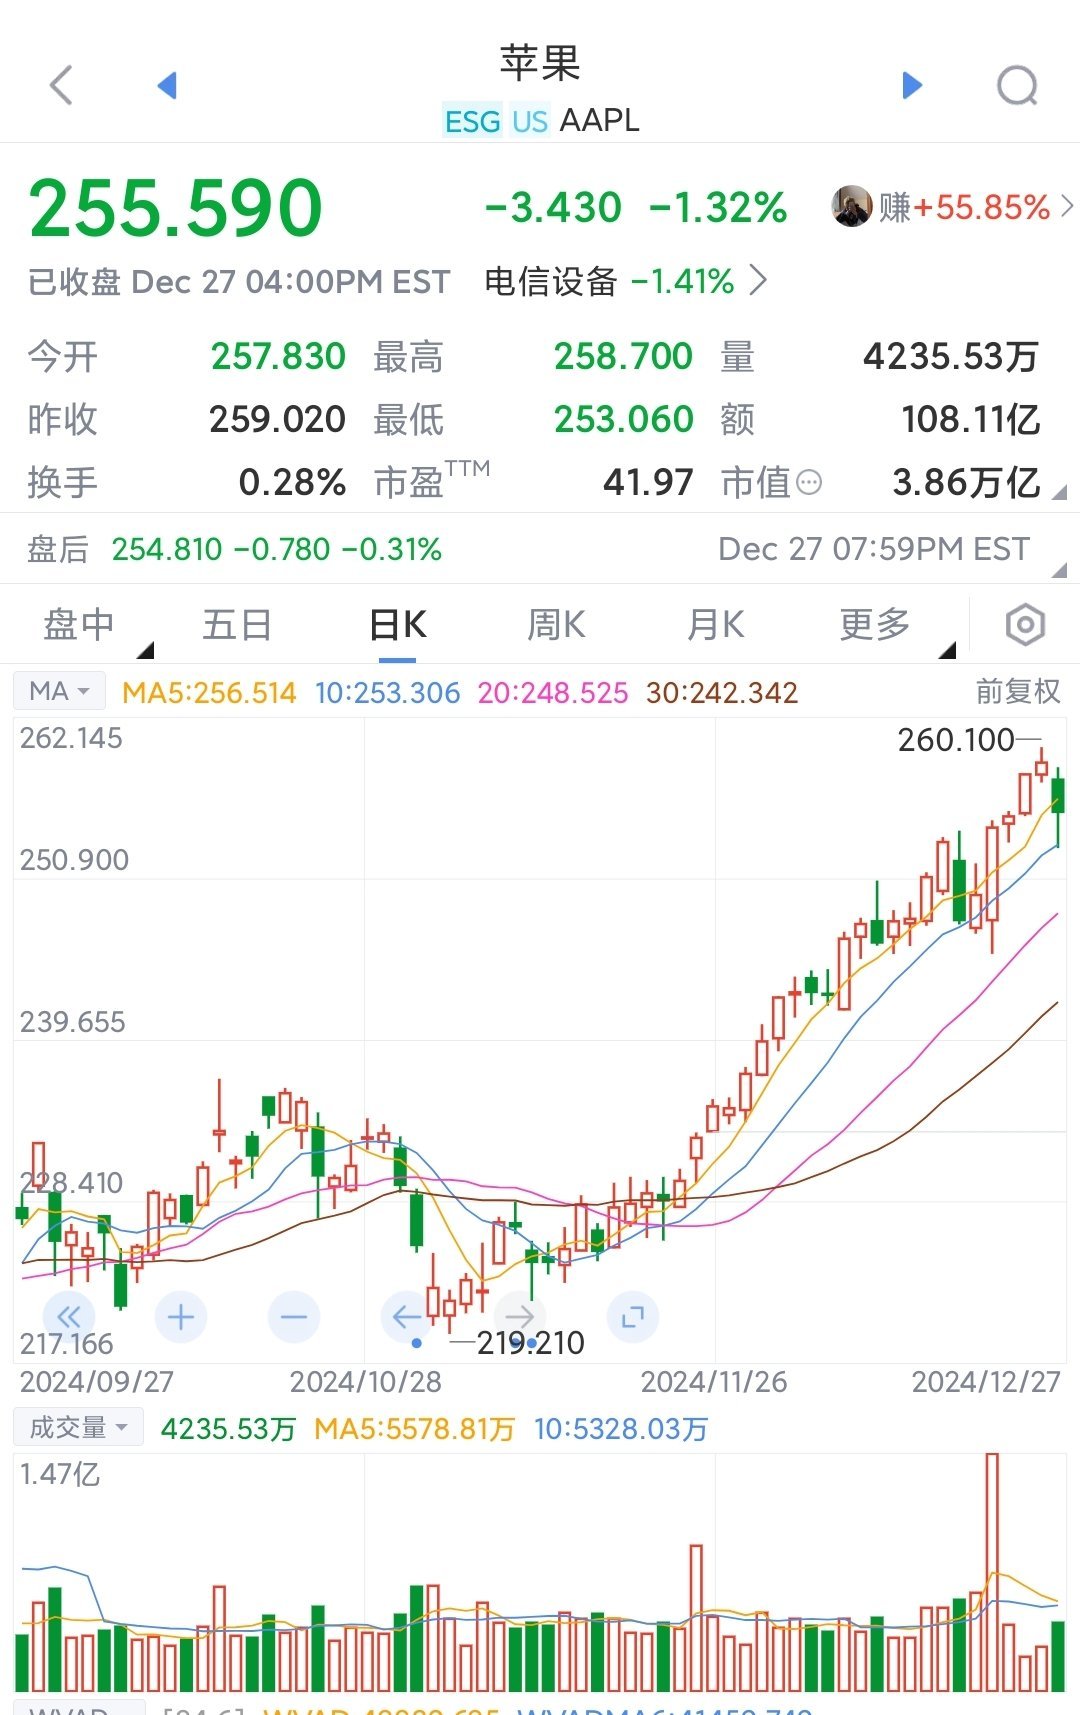Go back using the top-left arrow
This screenshot has height=1715, width=1080.
click(61, 85)
